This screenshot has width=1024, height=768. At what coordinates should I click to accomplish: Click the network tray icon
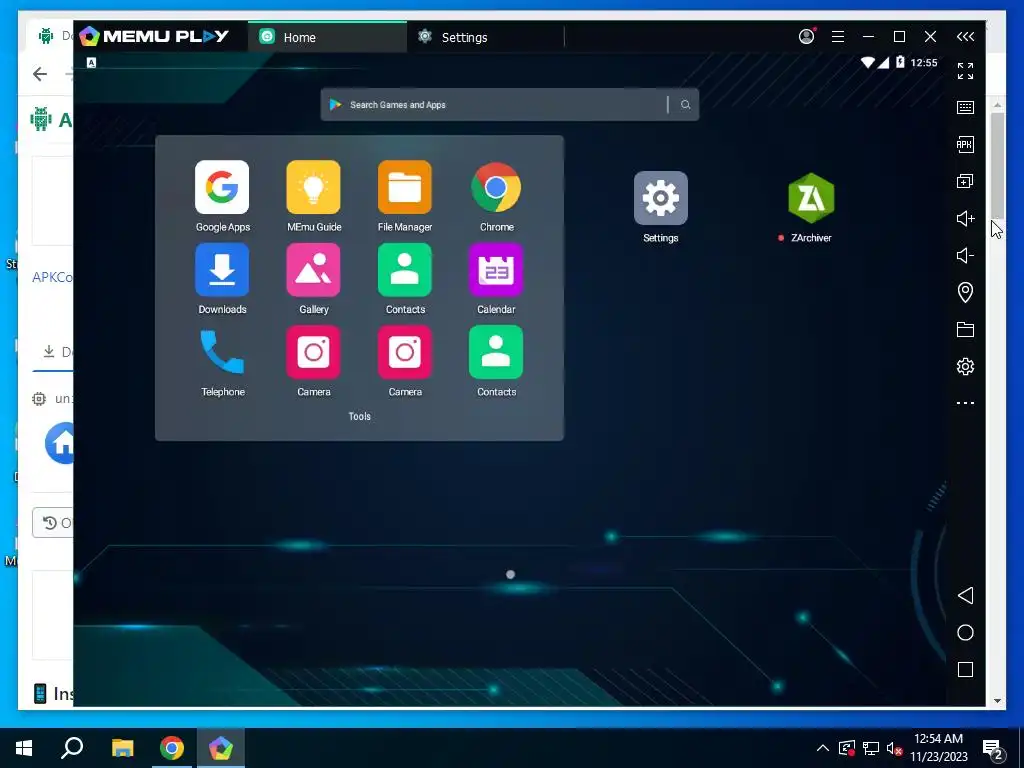[x=871, y=748]
